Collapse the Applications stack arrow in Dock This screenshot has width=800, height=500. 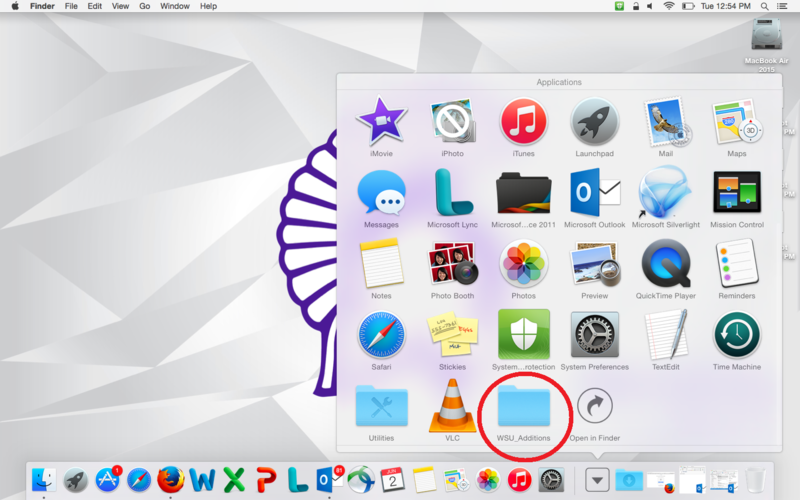[x=597, y=479]
